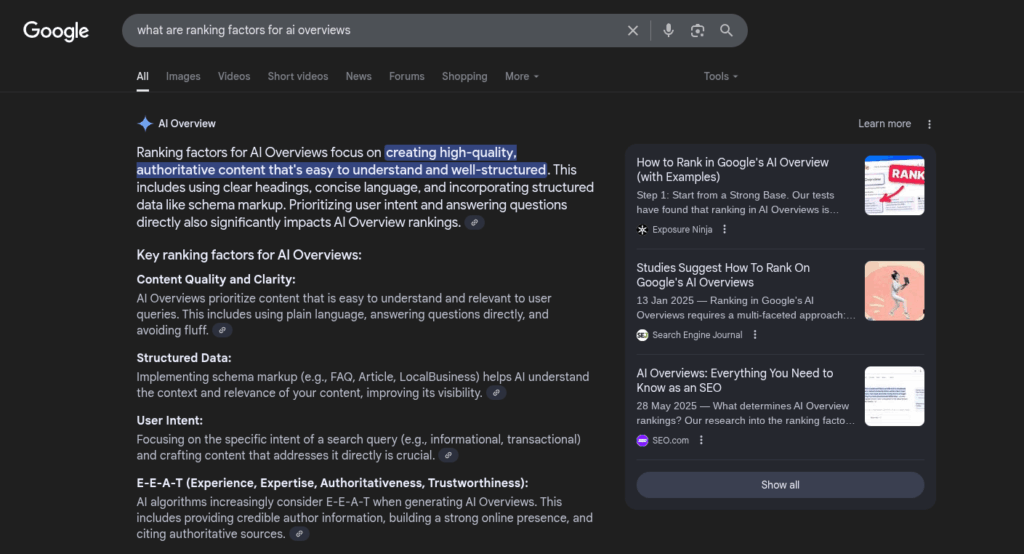Open source link icon after 'avoiding fluff'
Screen dimensions: 1024x554
click(222, 331)
